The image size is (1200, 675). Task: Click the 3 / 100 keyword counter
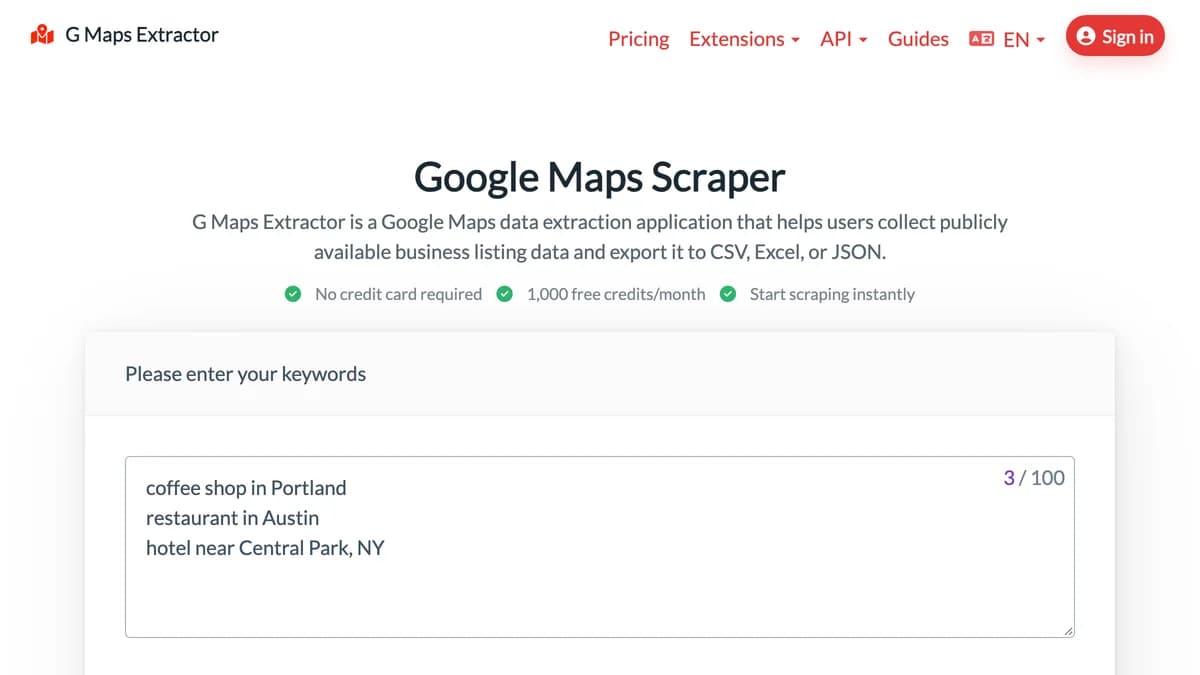point(1034,477)
